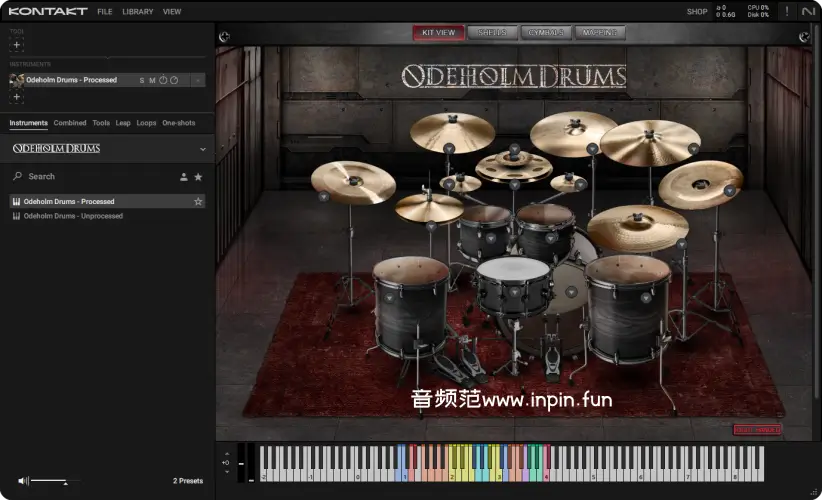The width and height of the screenshot is (822, 500).
Task: Click the small right splash cymbal
Action: coord(568,182)
